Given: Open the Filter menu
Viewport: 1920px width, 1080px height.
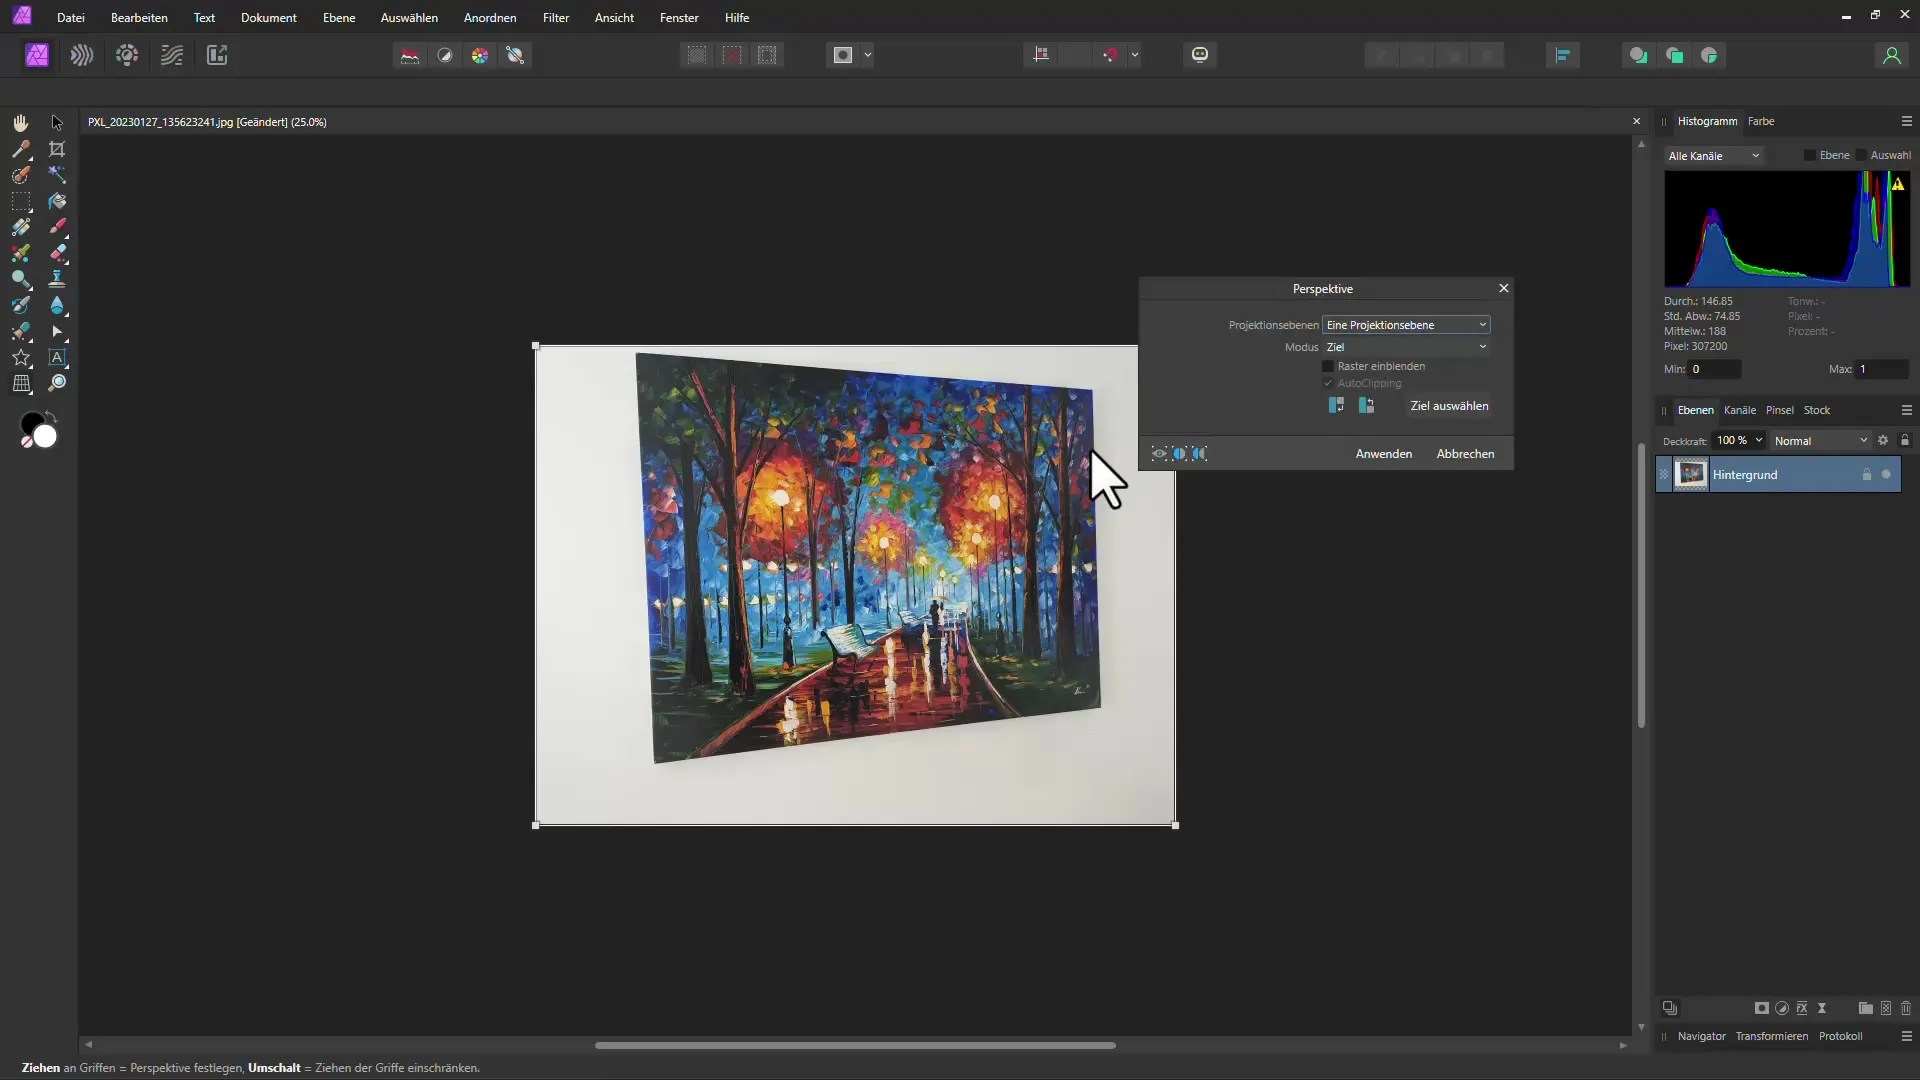Looking at the screenshot, I should pos(556,17).
